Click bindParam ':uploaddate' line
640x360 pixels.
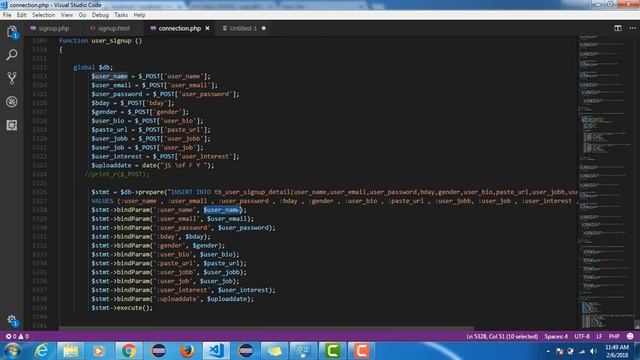(x=172, y=299)
